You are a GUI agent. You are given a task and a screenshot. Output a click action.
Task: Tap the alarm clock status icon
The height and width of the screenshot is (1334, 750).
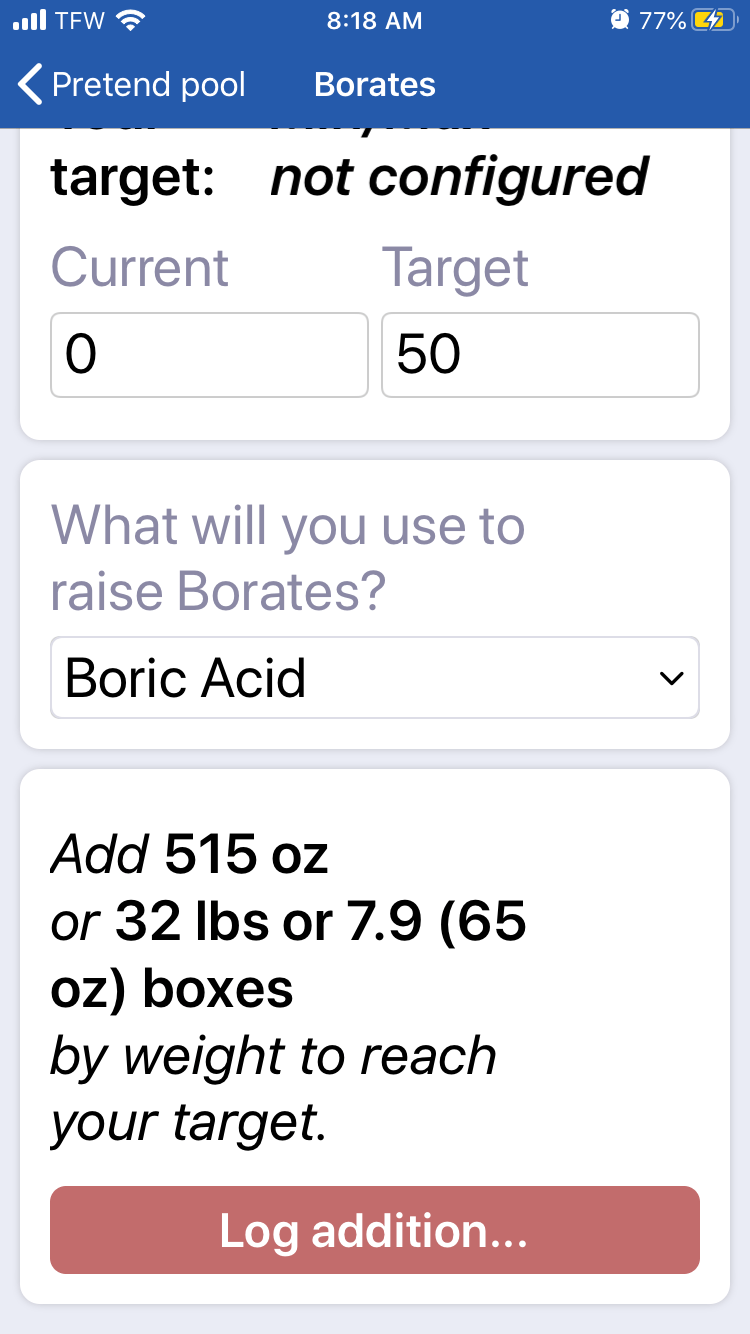point(620,20)
